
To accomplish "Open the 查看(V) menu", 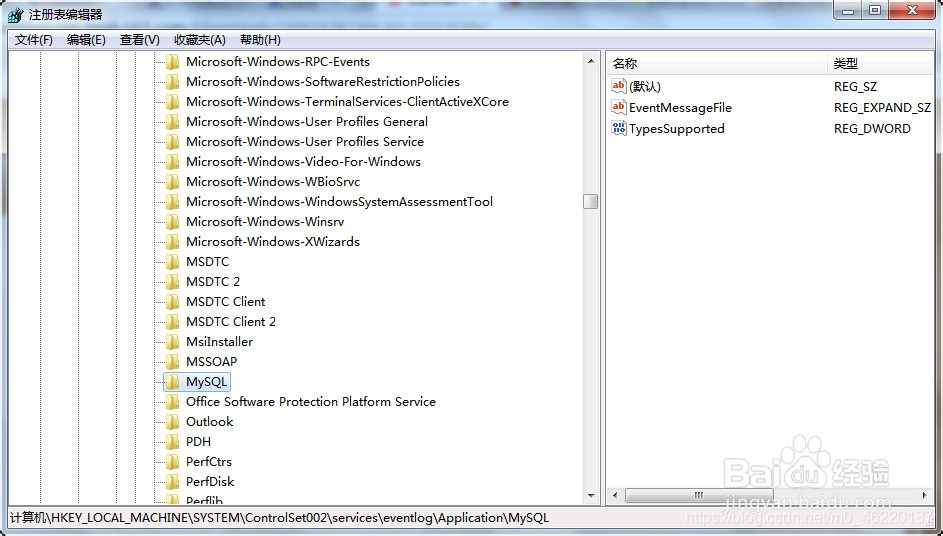I will [140, 40].
